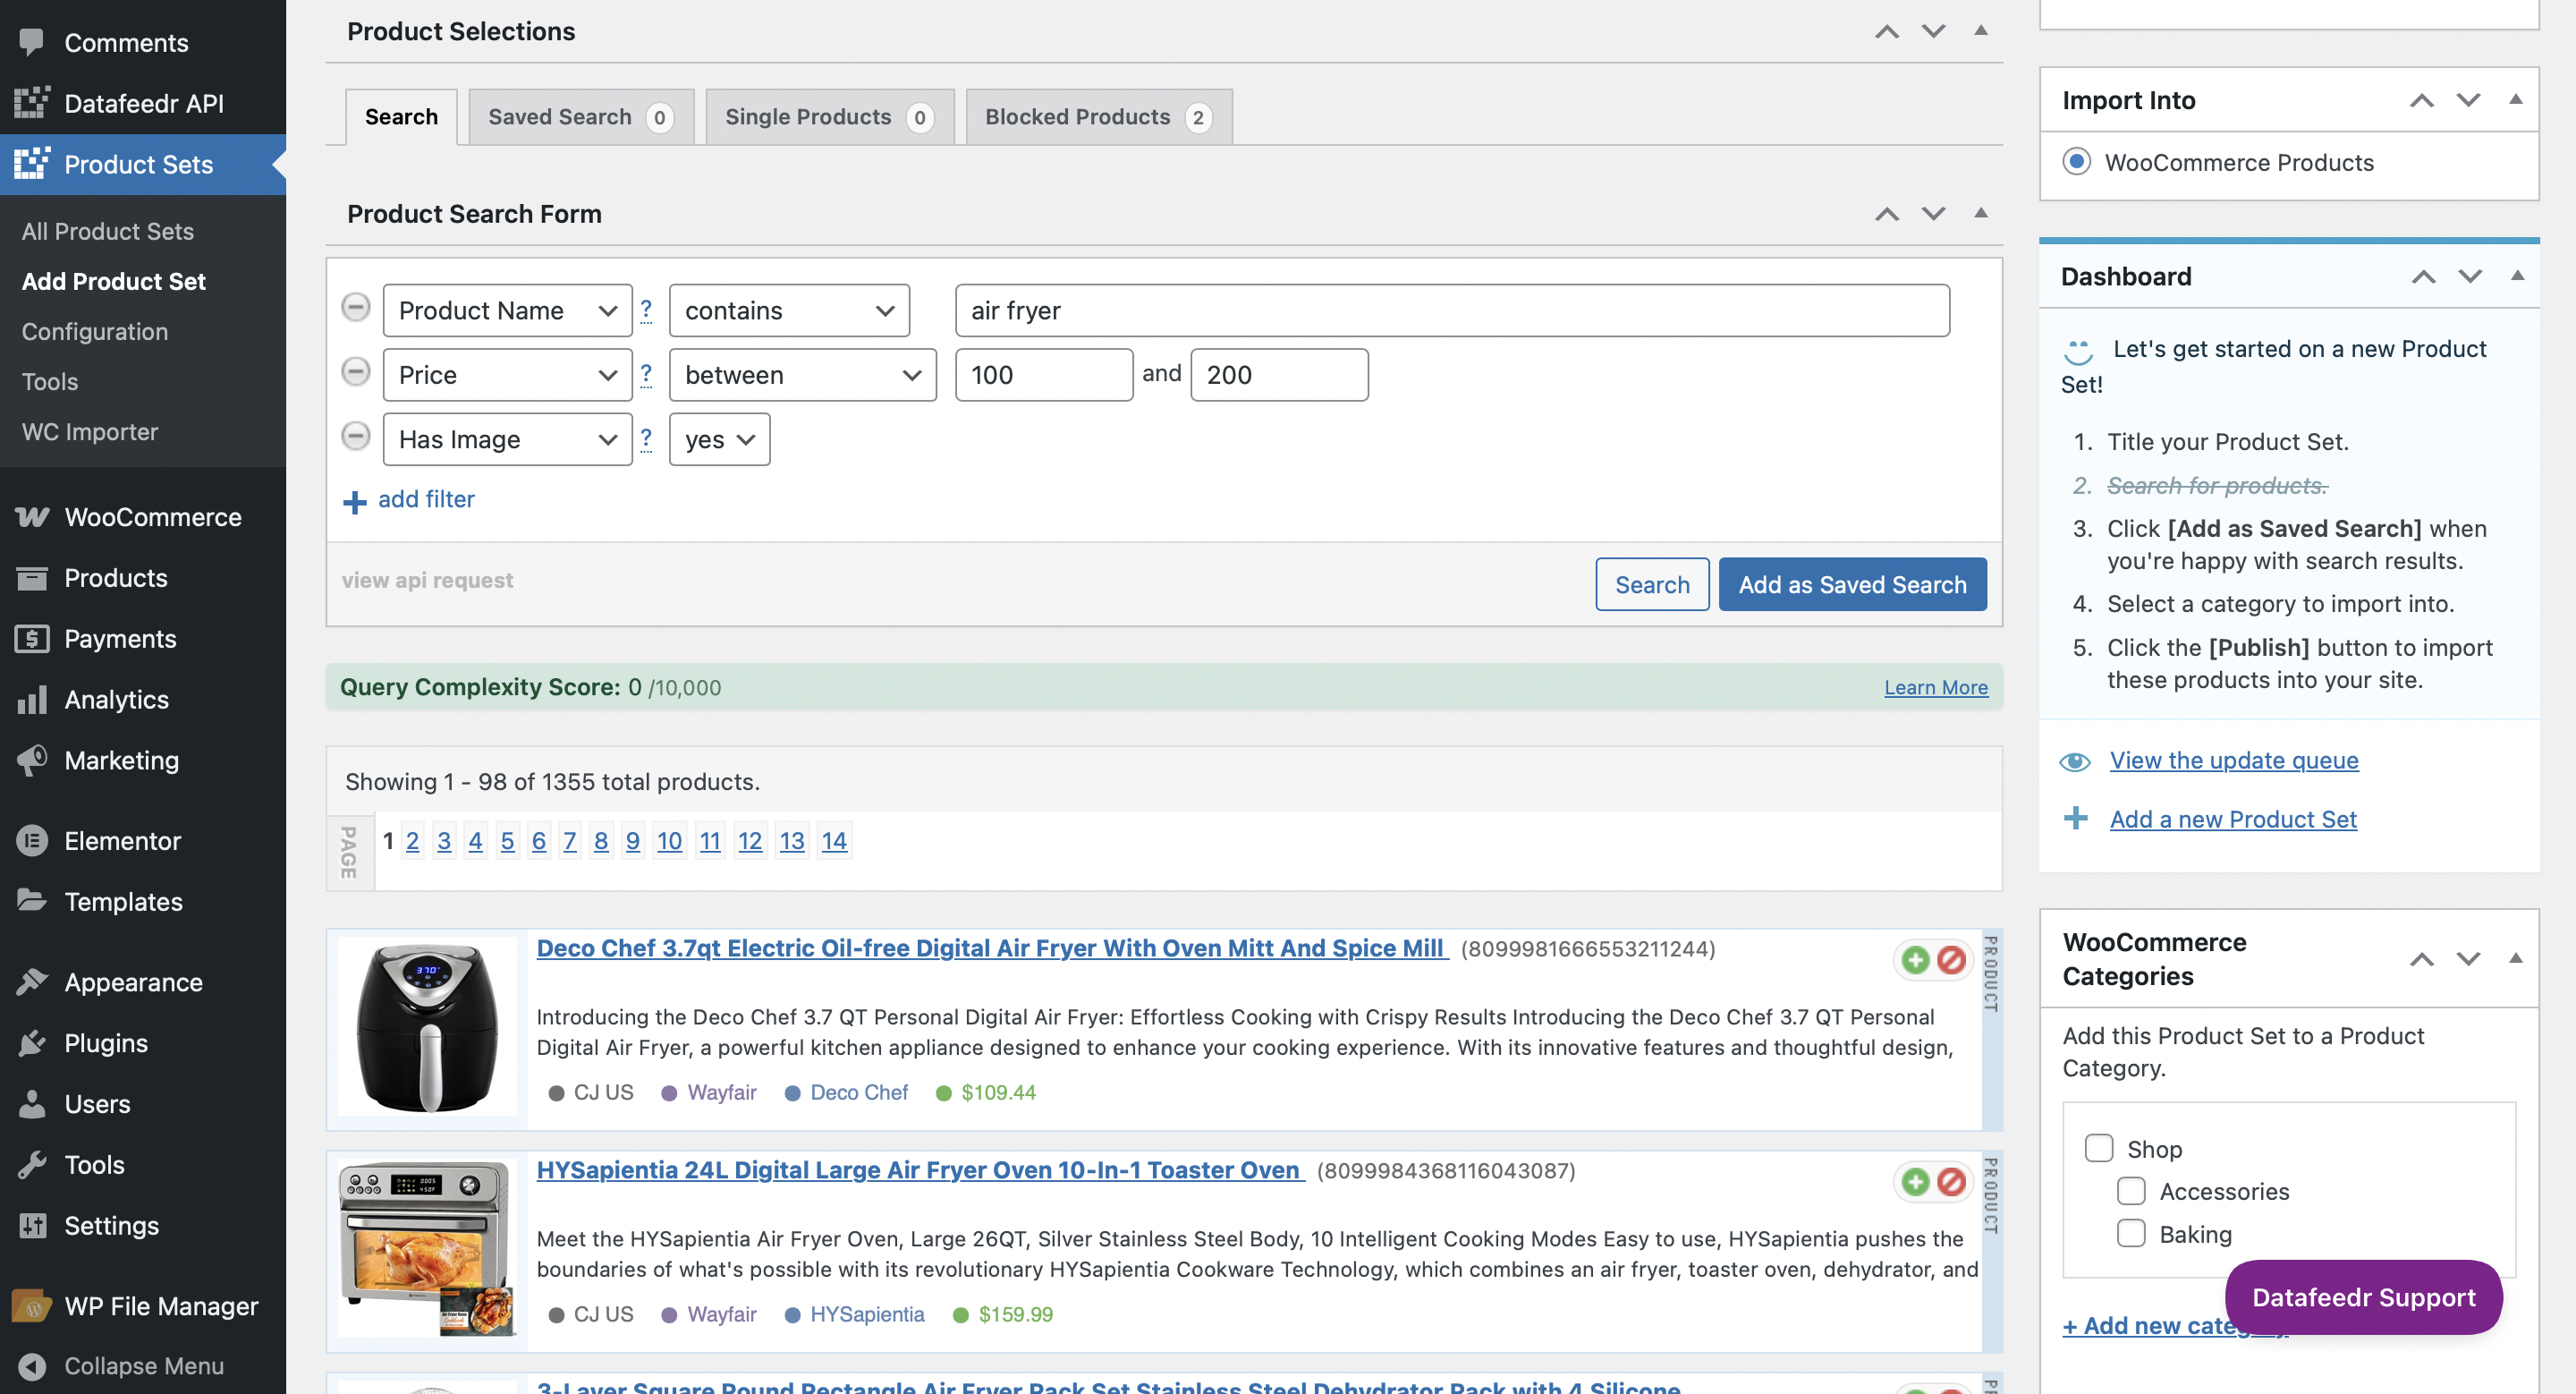The width and height of the screenshot is (2576, 1394).
Task: Click the Search button
Action: [1652, 584]
